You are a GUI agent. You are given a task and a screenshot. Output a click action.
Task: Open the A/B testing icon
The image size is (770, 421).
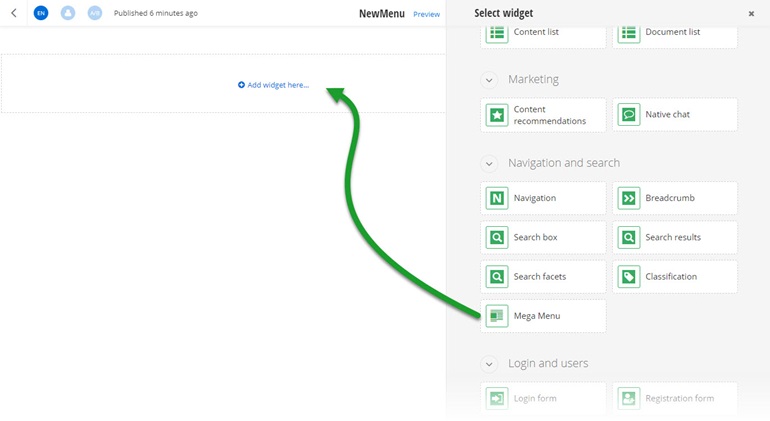(x=95, y=13)
